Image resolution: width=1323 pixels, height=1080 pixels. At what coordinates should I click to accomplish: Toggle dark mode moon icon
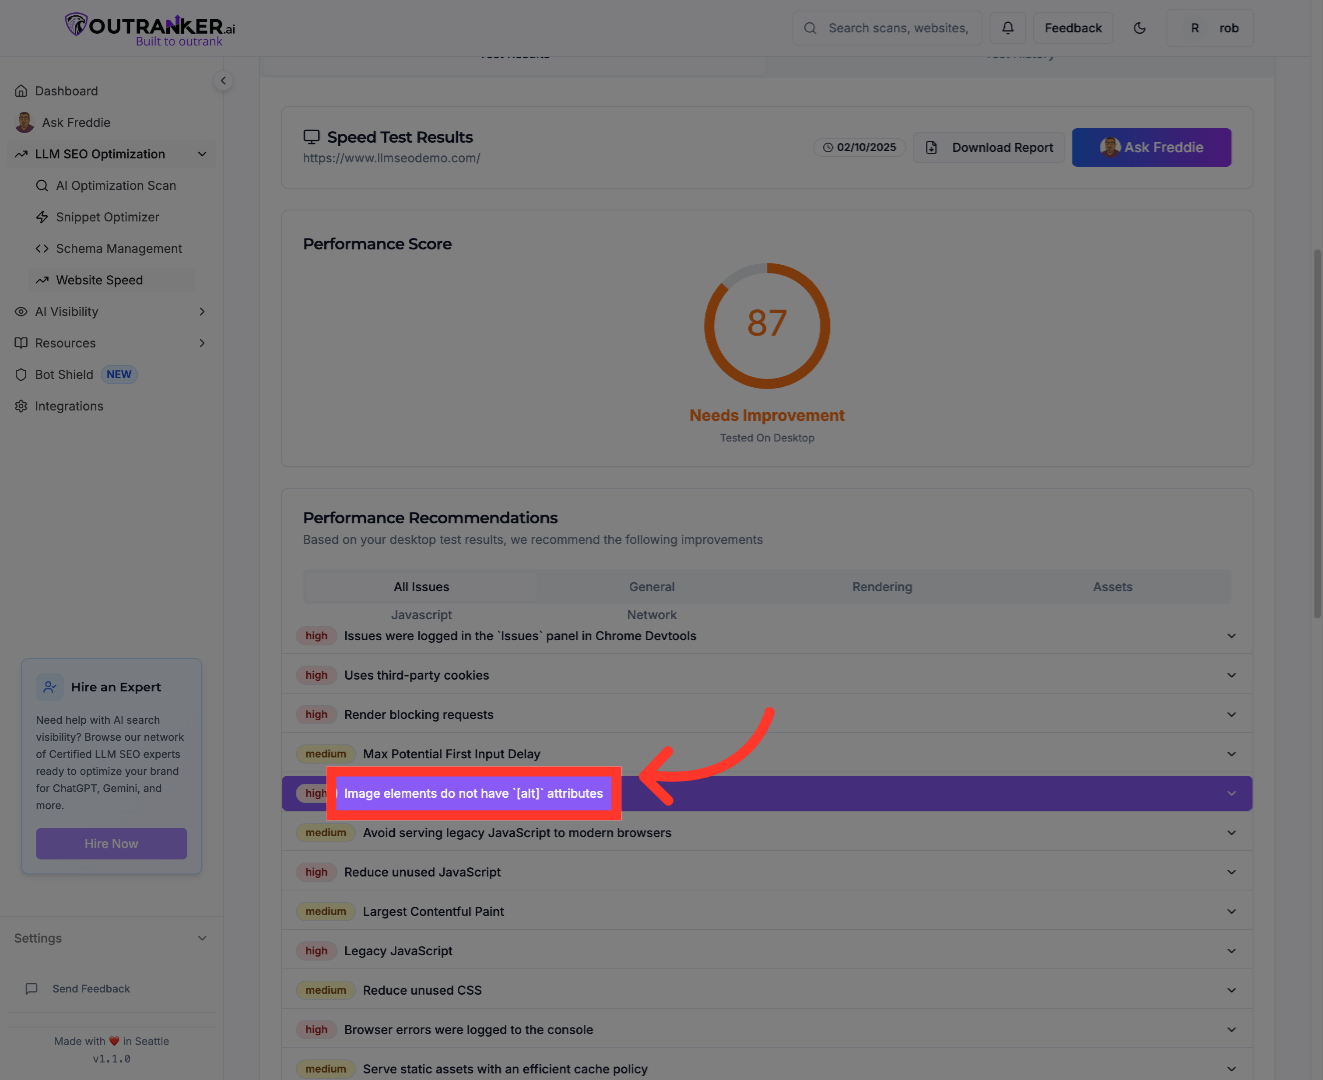pyautogui.click(x=1139, y=28)
